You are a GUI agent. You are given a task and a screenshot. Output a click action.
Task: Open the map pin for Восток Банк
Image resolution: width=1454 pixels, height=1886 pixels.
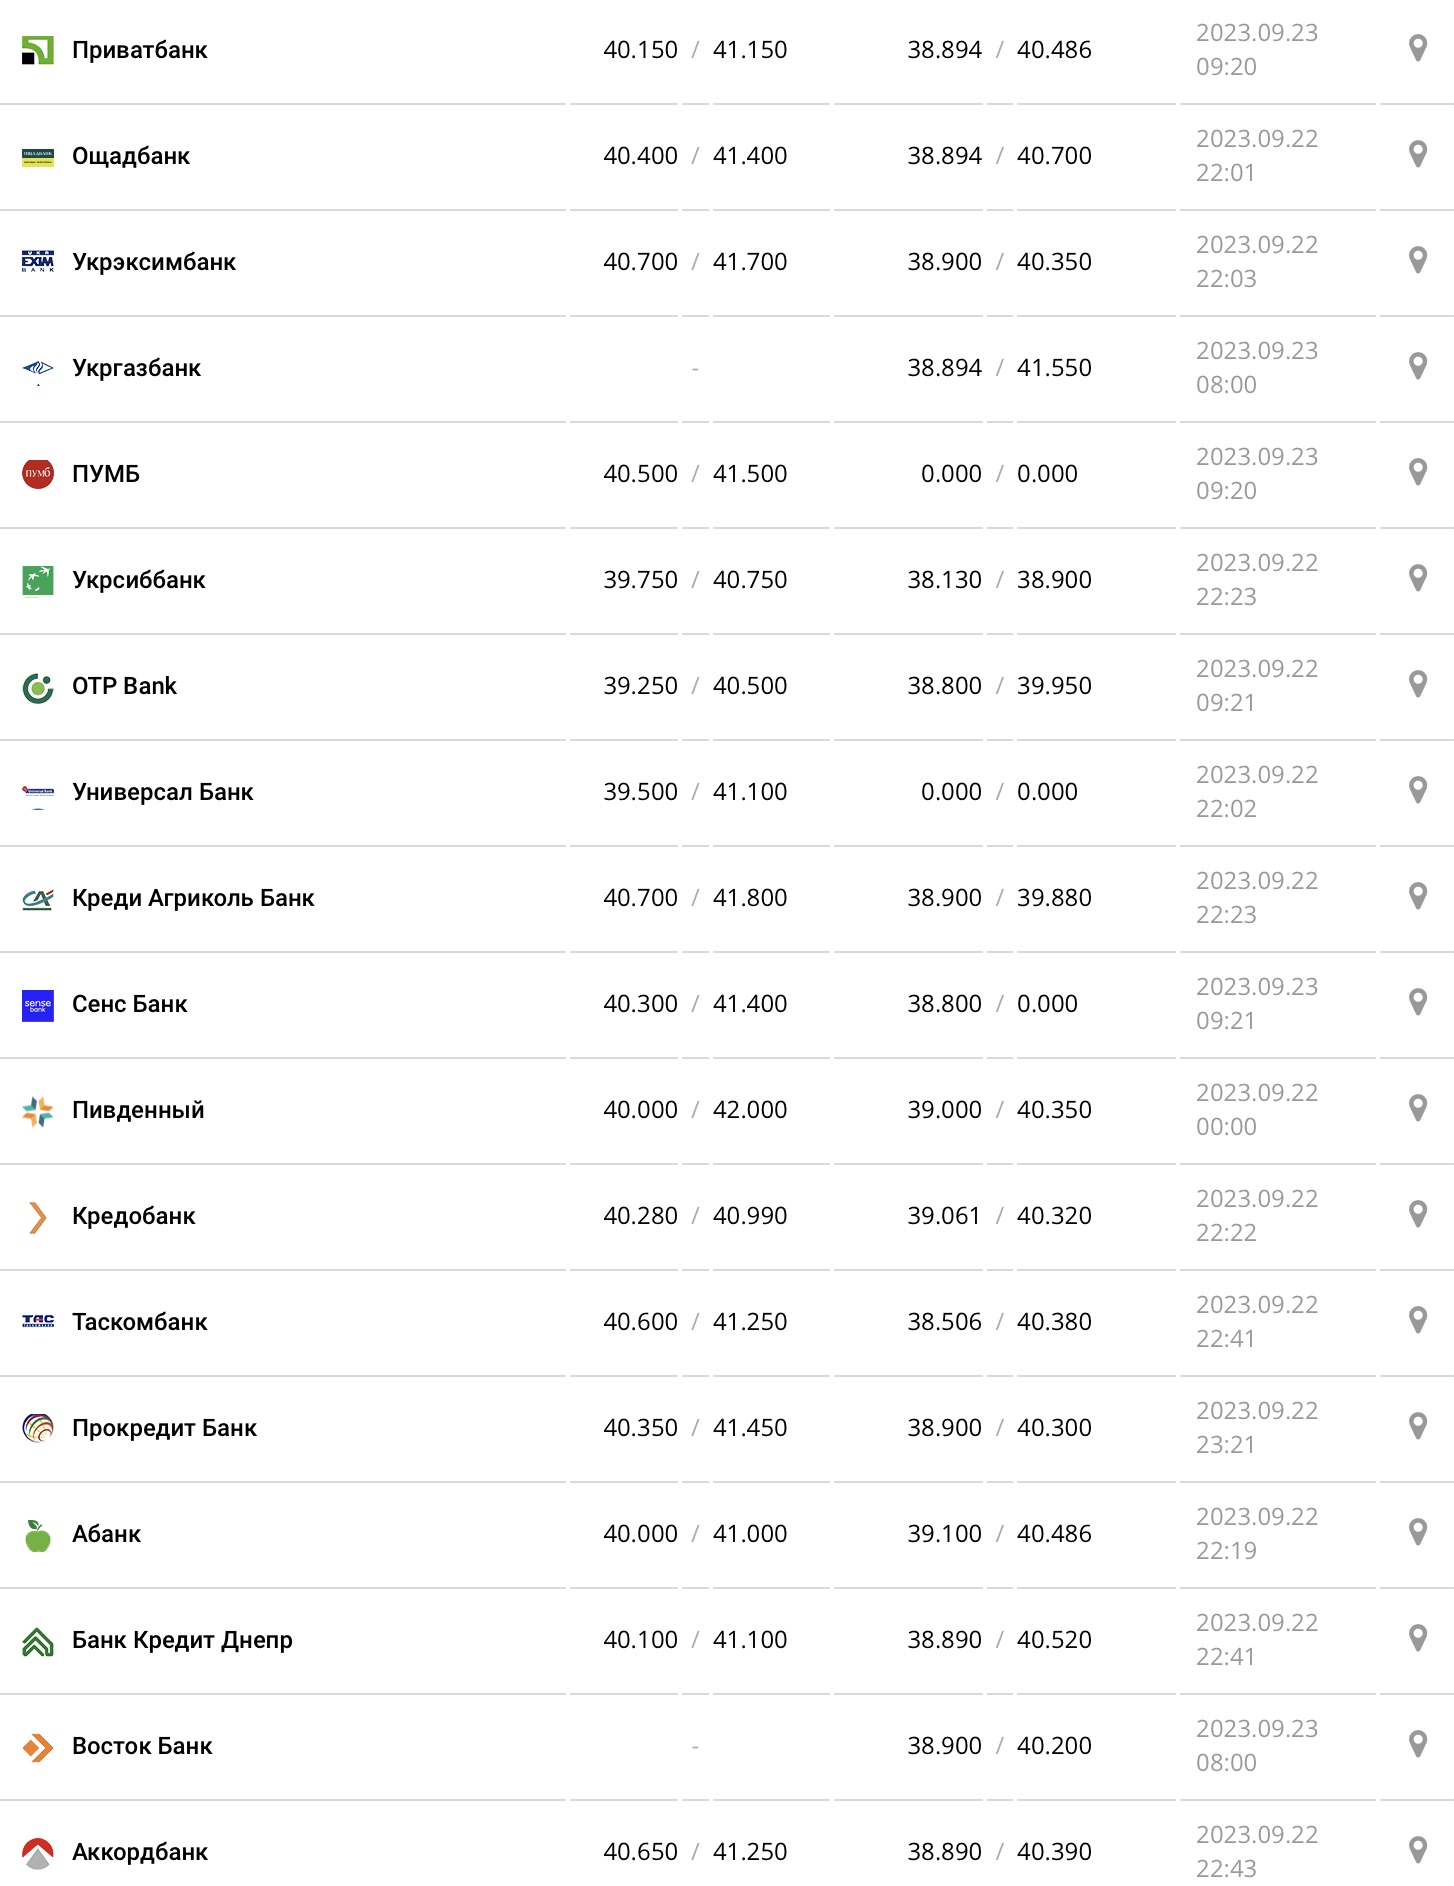pos(1417,1744)
